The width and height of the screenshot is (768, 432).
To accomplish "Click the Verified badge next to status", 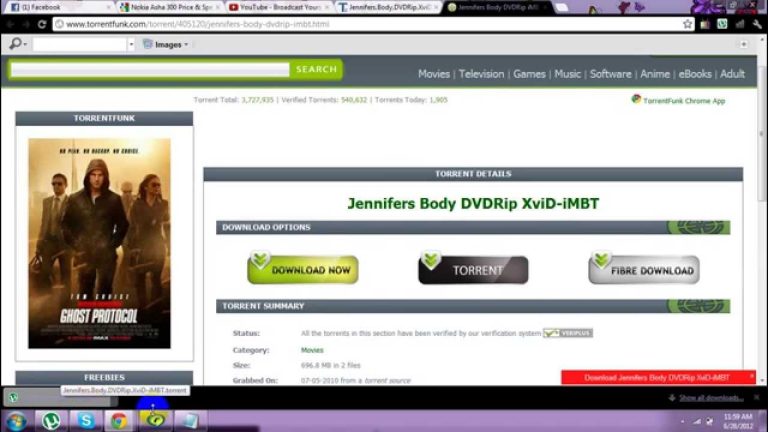I will click(x=568, y=333).
